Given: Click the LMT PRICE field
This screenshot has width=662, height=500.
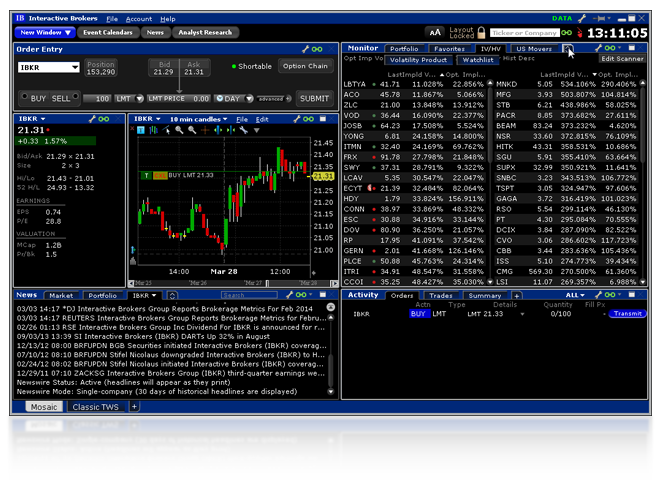Looking at the screenshot, I should click(x=179, y=99).
